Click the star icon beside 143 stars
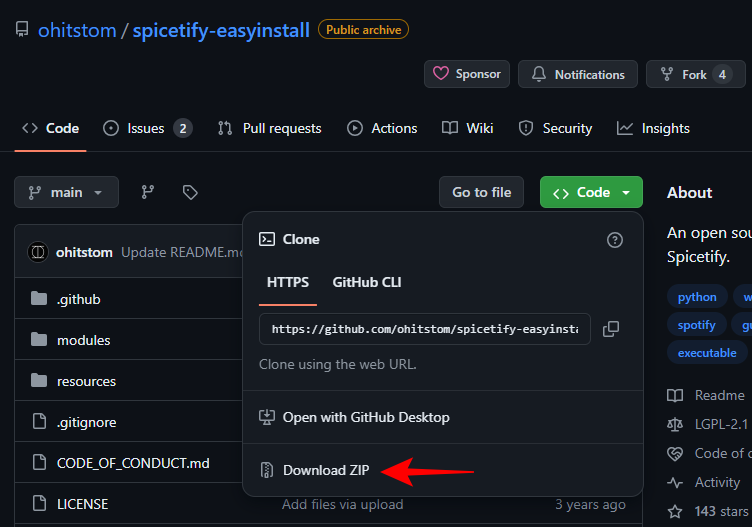Screen dimensions: 752x527 coord(675,512)
